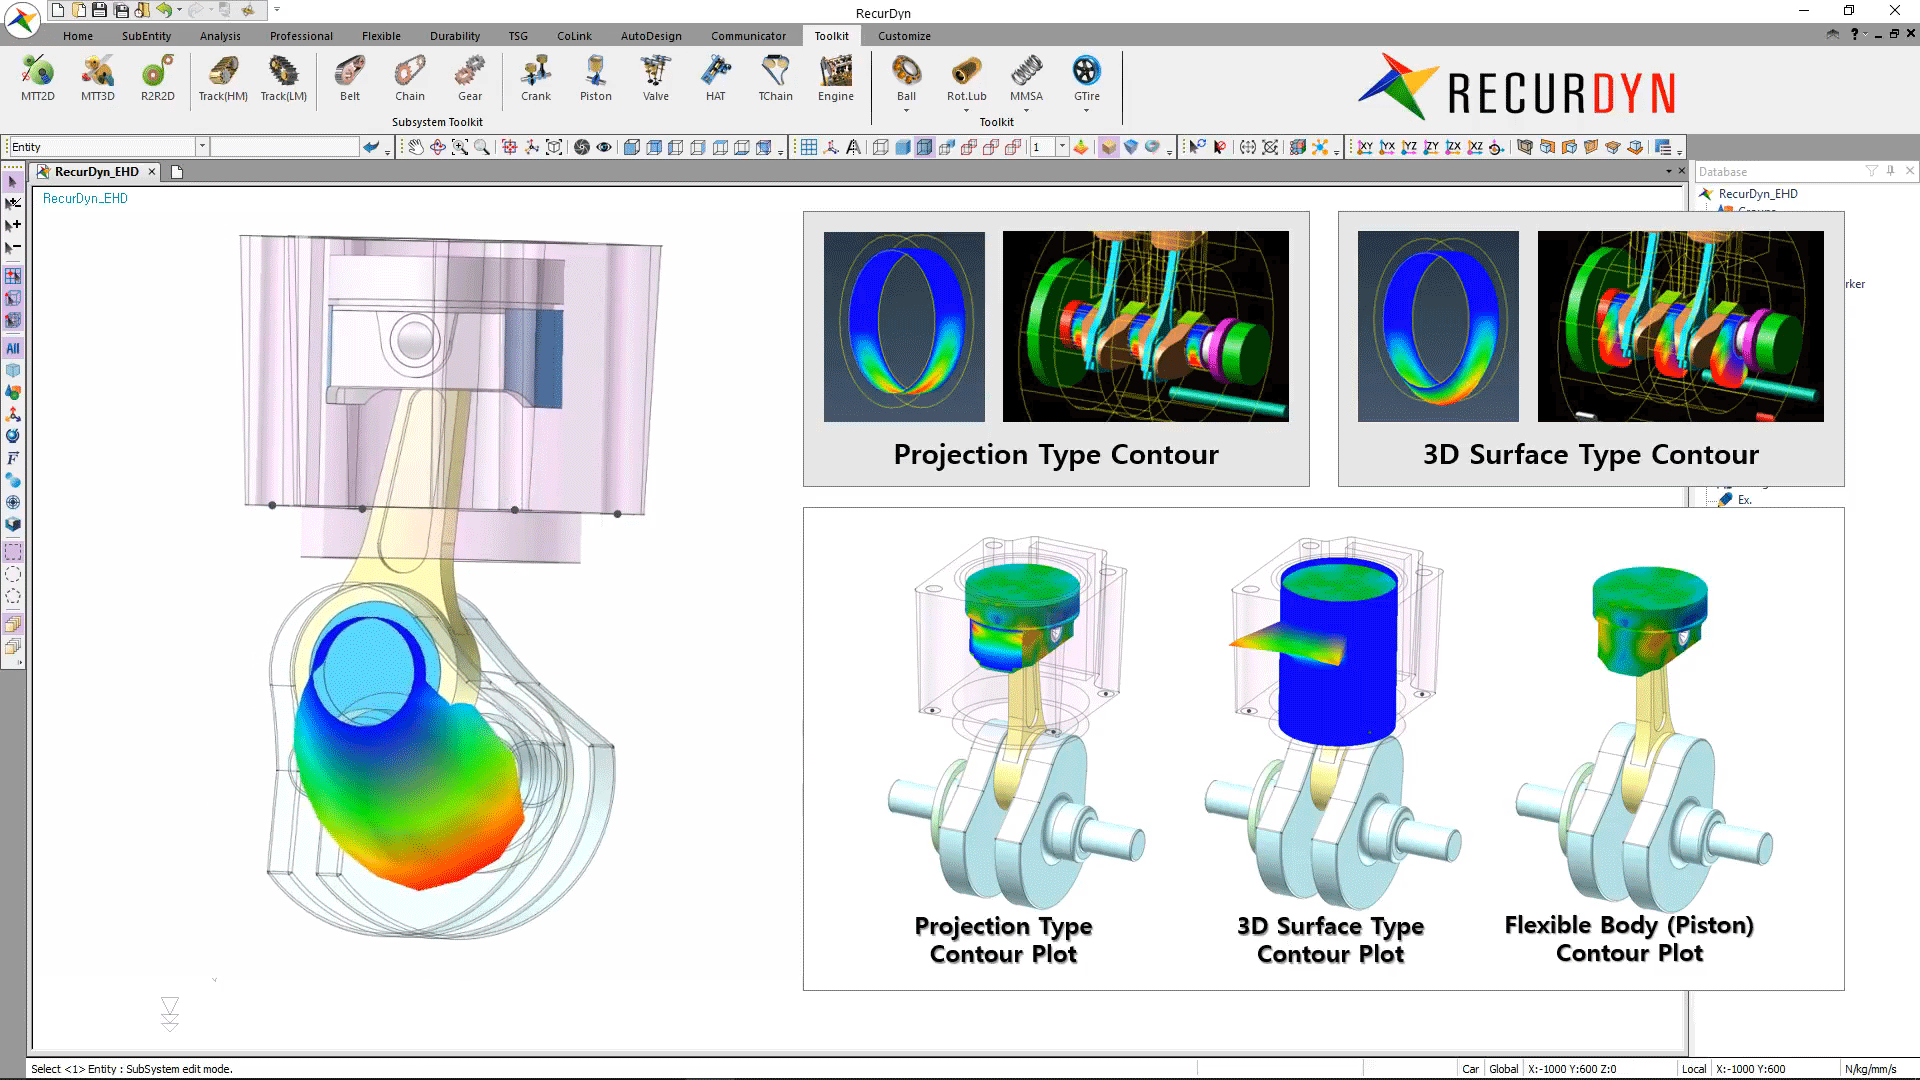Viewport: 1920px width, 1080px height.
Task: Open the Customize ribbon tab
Action: click(904, 36)
